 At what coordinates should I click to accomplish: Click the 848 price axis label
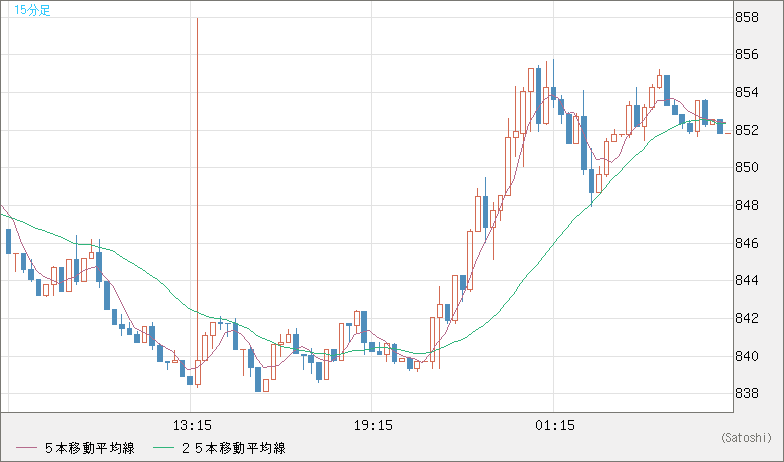click(746, 206)
